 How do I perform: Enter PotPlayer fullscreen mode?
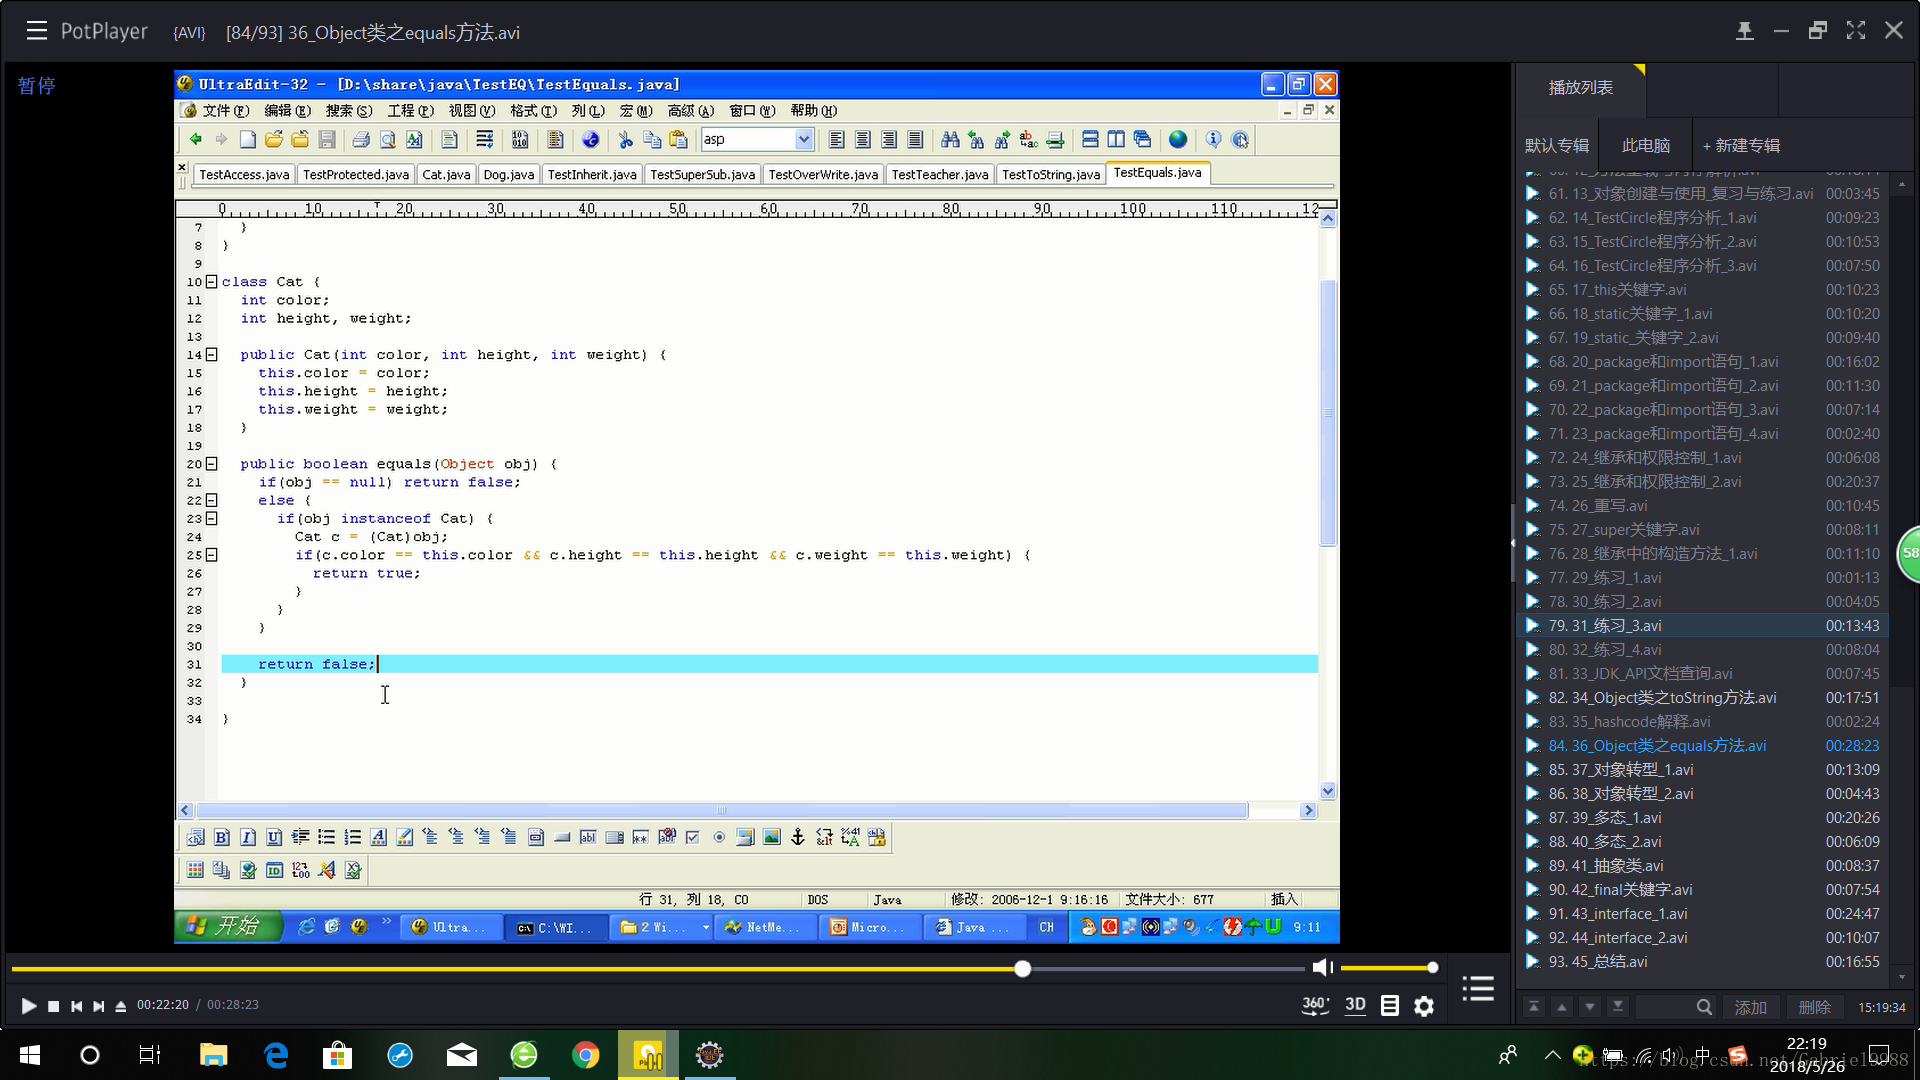tap(1856, 31)
